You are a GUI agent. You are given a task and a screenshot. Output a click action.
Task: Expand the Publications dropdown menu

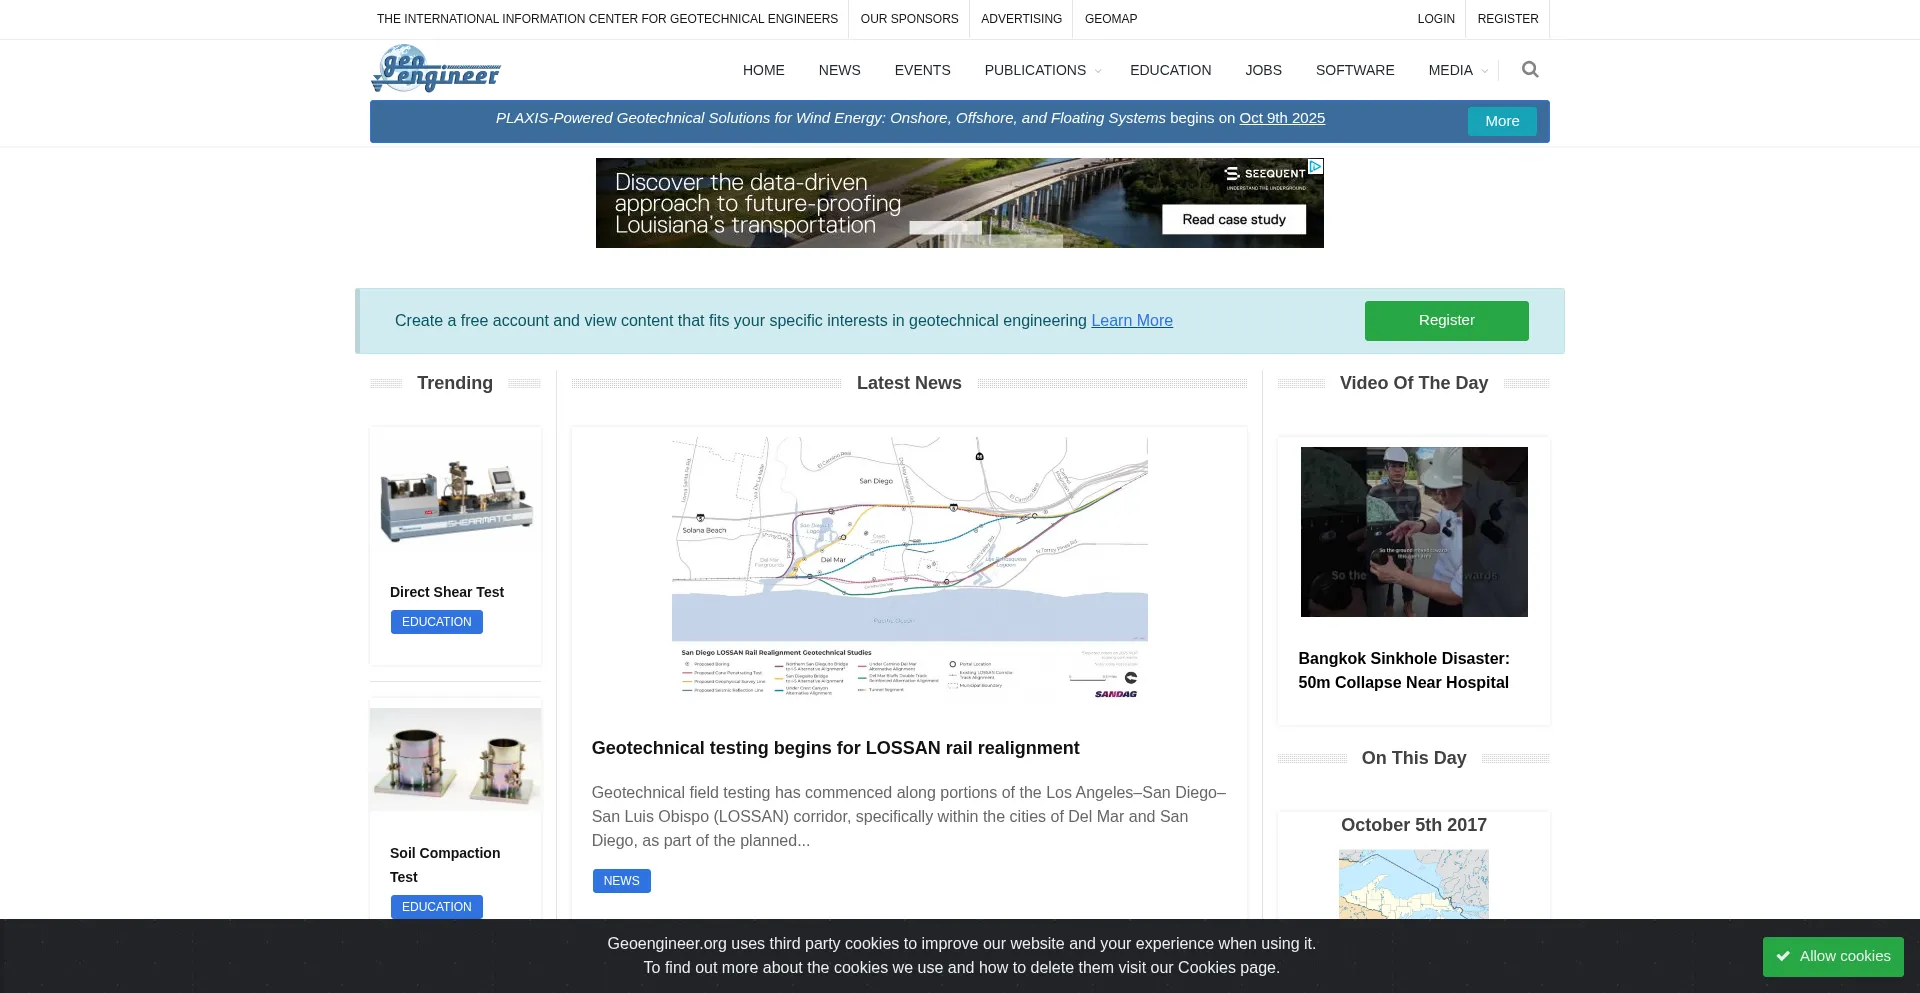[x=1041, y=70]
